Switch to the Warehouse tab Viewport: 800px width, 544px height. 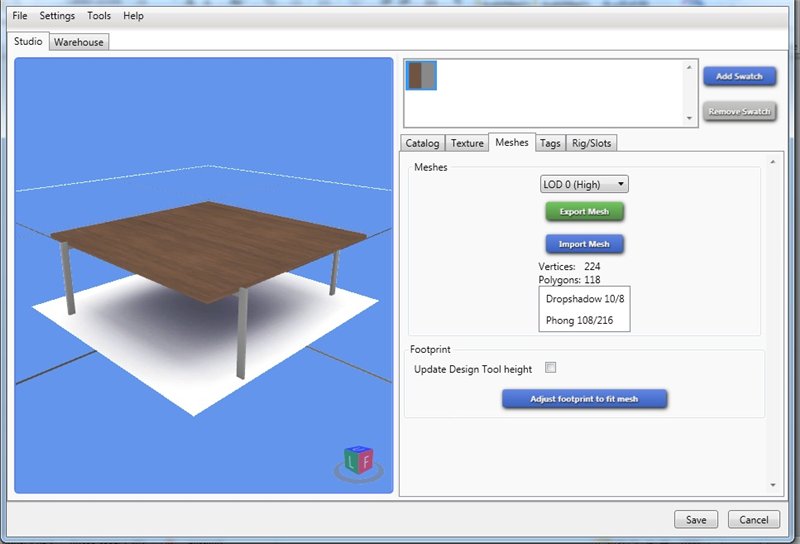tap(78, 42)
